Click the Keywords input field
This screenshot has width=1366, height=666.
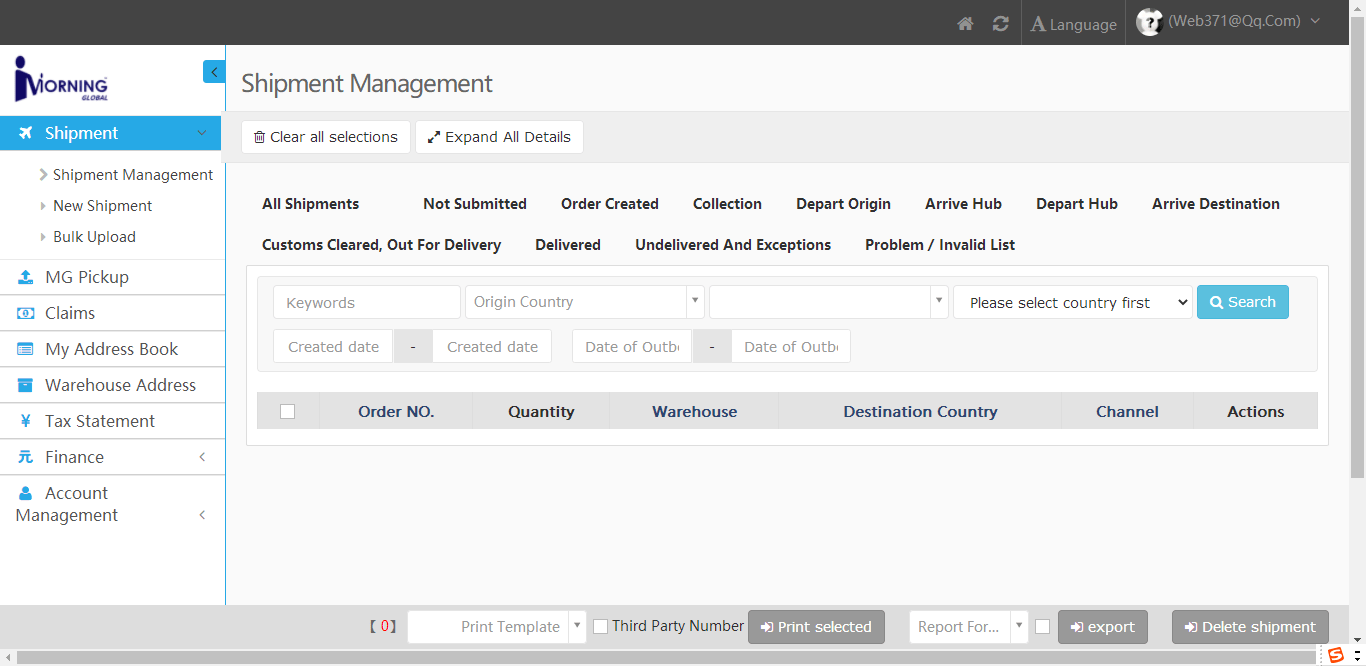tap(367, 302)
